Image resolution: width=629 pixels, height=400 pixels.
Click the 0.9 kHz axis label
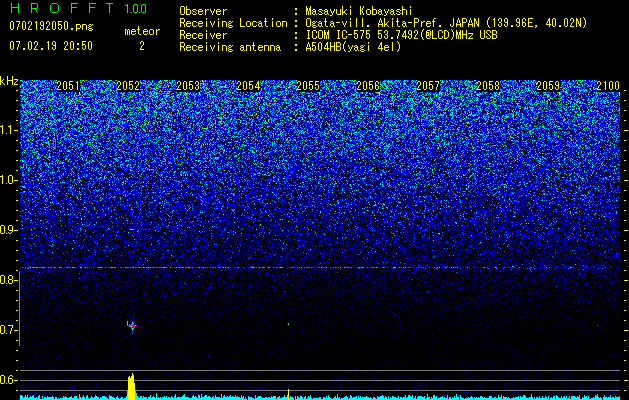9,230
